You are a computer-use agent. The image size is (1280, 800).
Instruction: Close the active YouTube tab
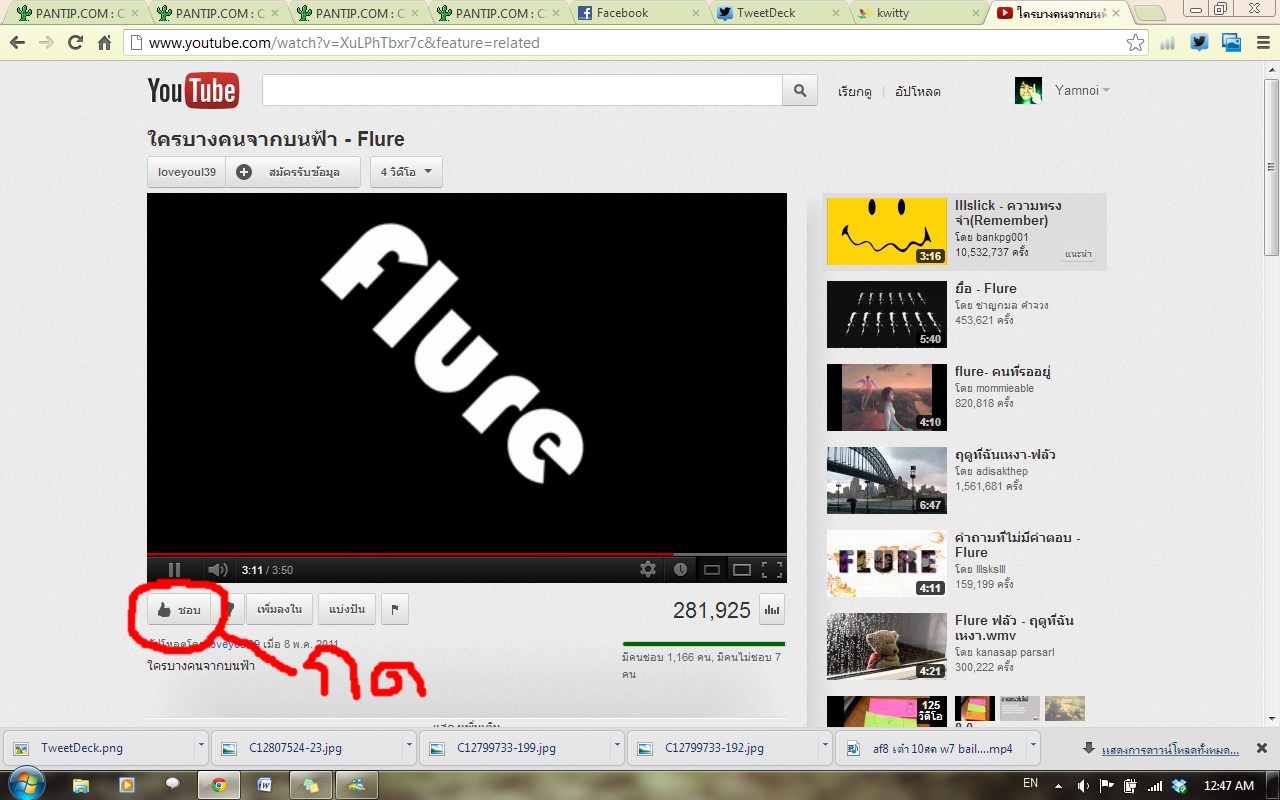pyautogui.click(x=1118, y=13)
